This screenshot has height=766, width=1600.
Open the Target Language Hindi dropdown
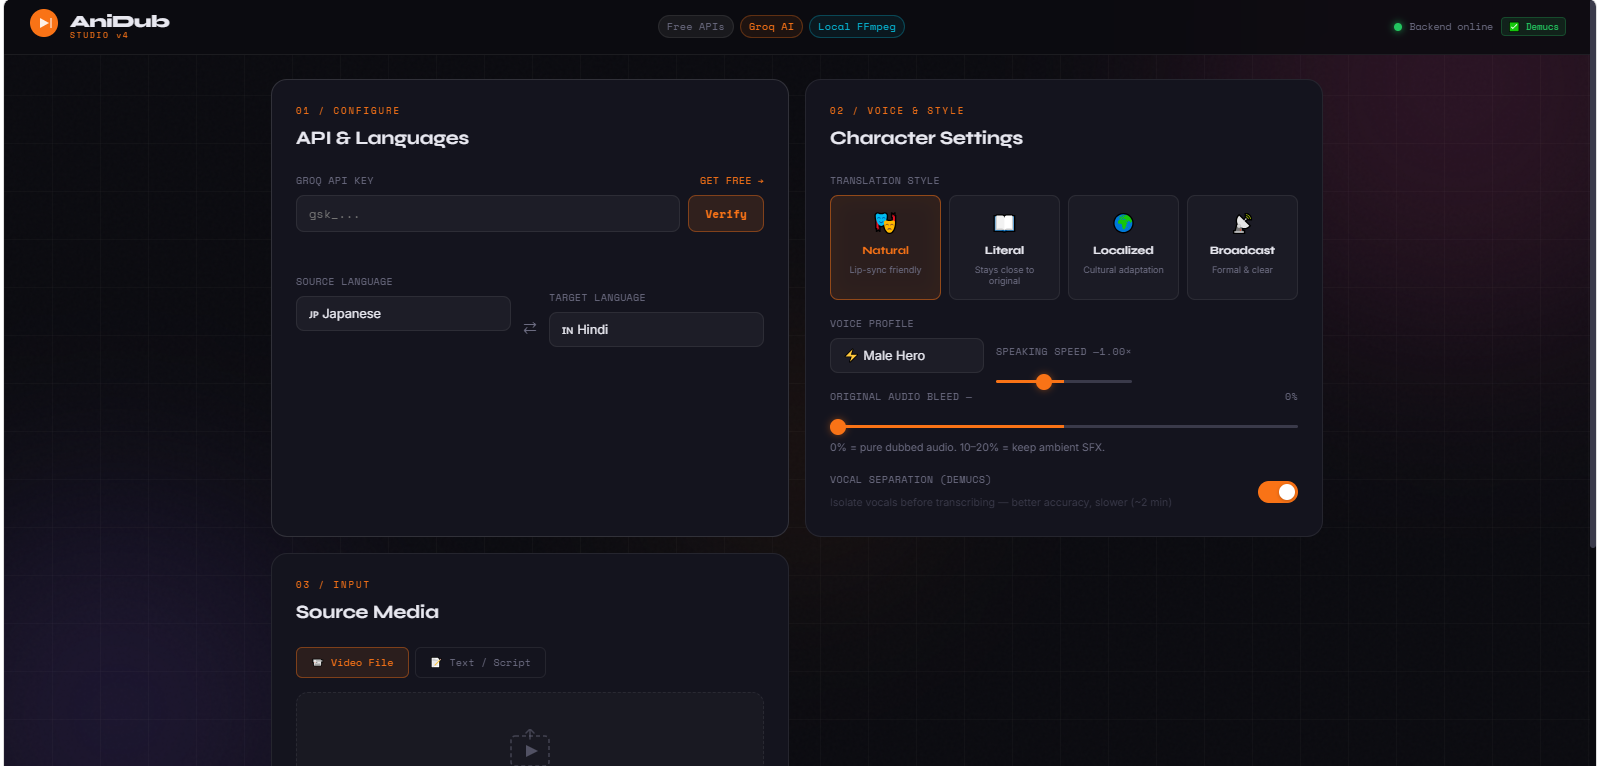pos(656,329)
